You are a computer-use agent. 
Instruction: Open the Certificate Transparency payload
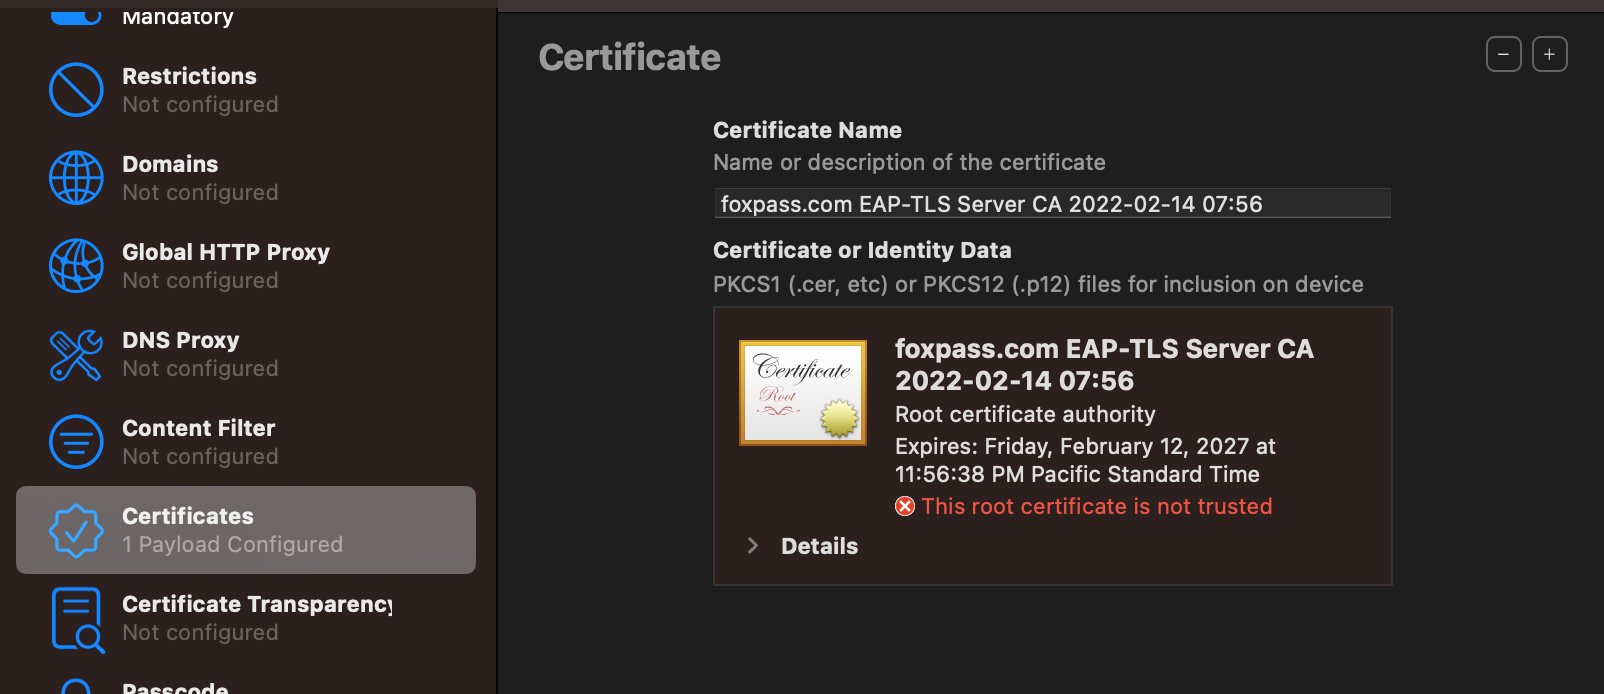point(246,618)
